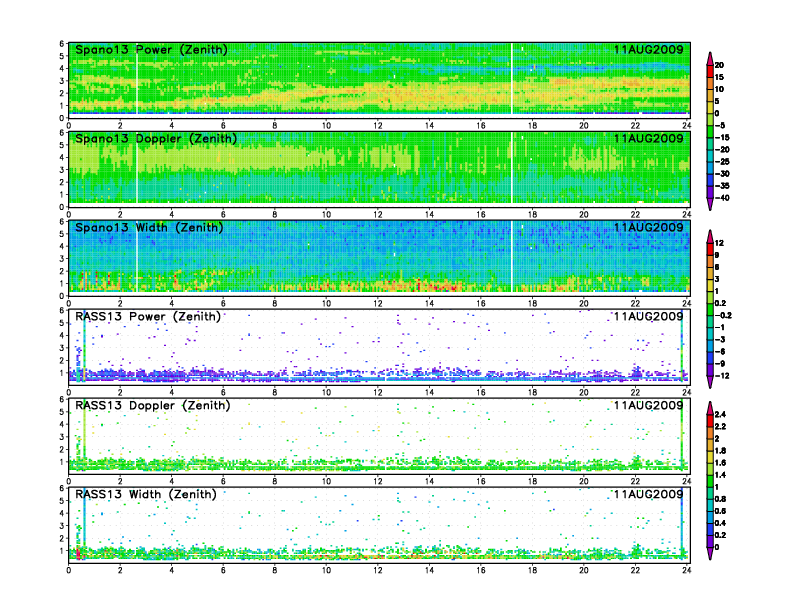Viewport: 792px width, 612px height.
Task: Click the 11AUG2009 date in the Spano13 Doppler panel
Action: tap(649, 138)
